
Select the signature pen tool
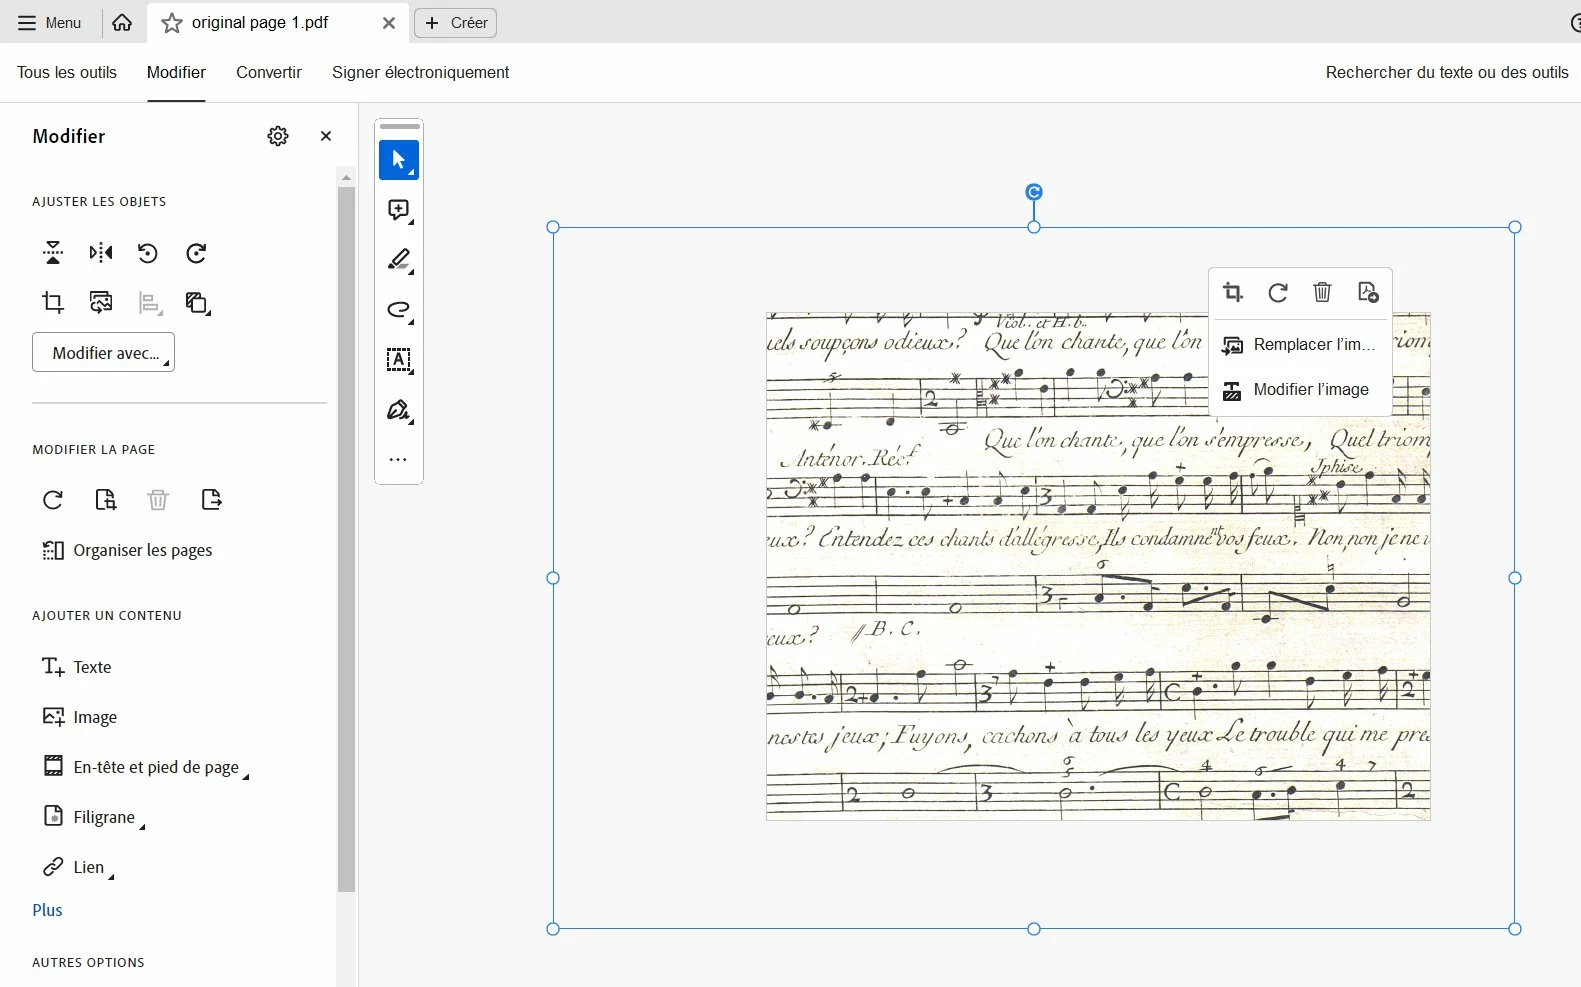pos(399,410)
